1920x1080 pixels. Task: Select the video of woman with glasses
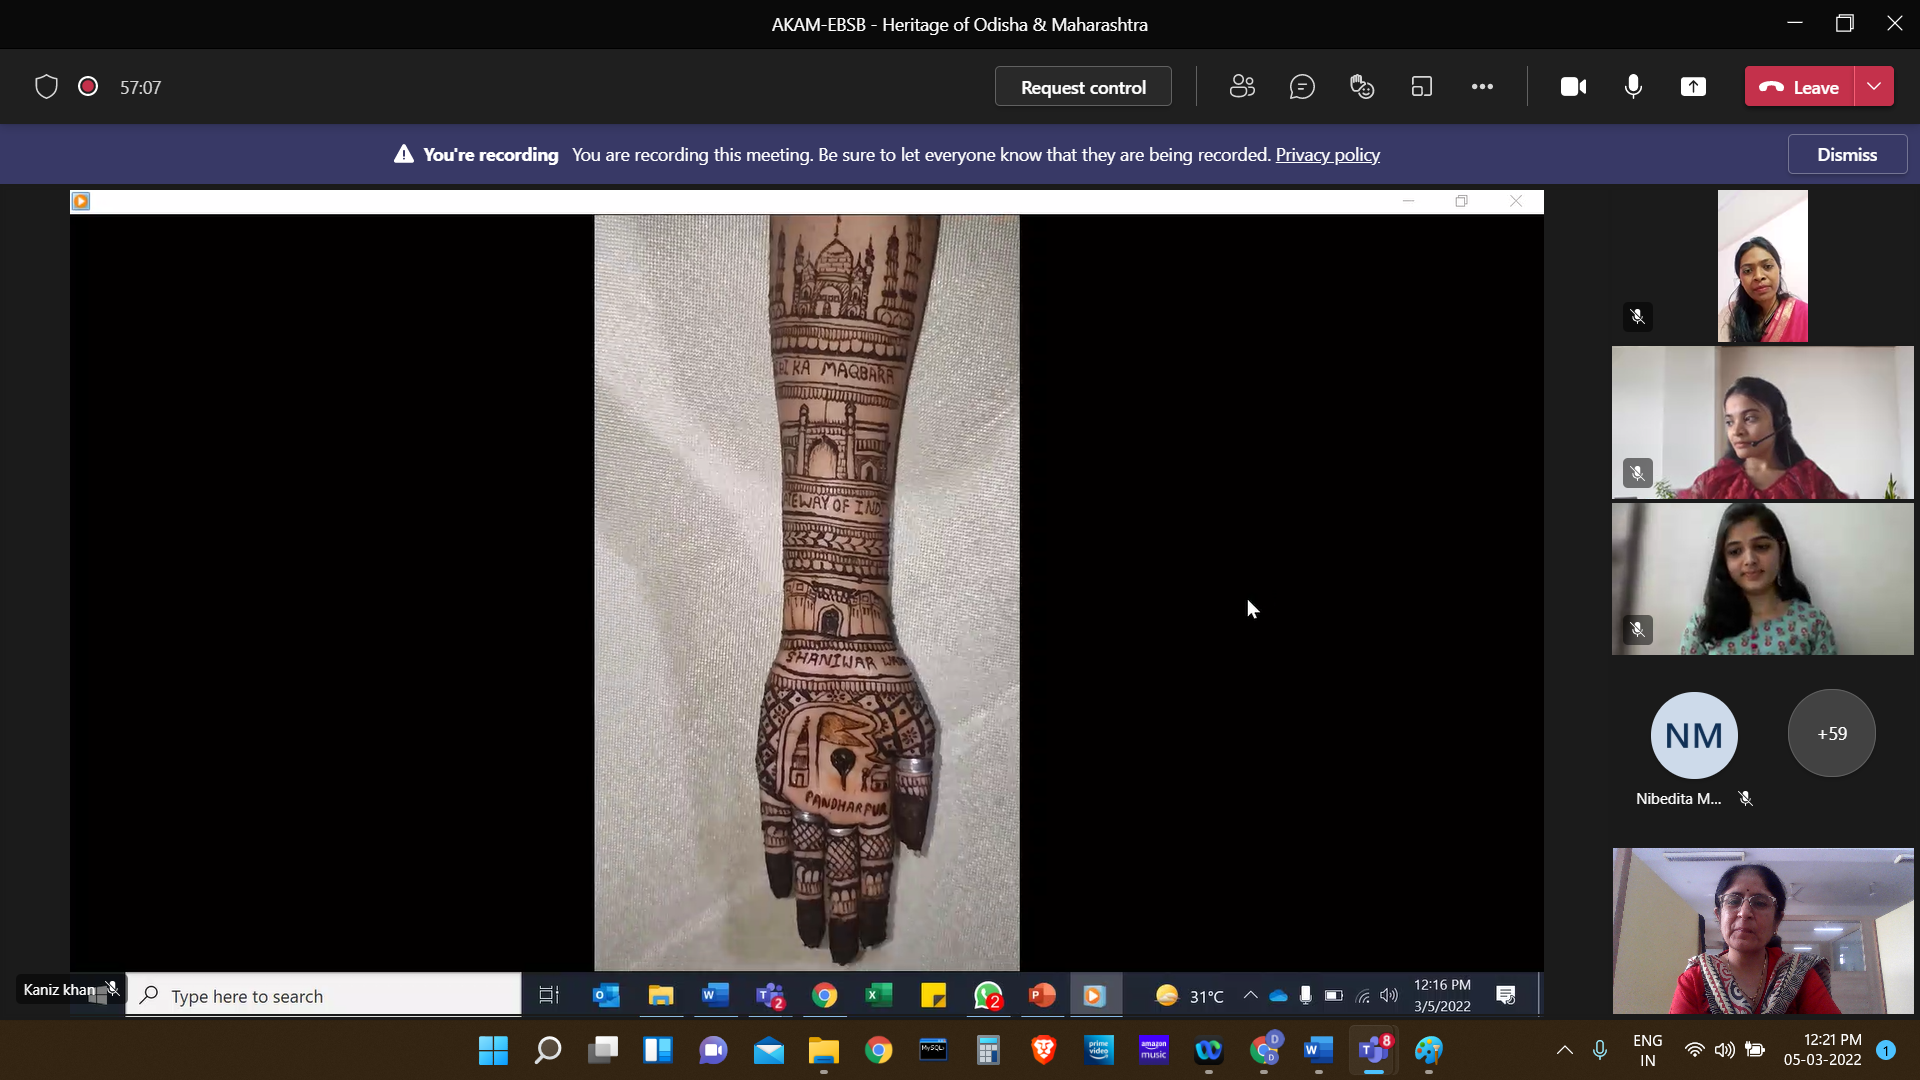coord(1763,931)
